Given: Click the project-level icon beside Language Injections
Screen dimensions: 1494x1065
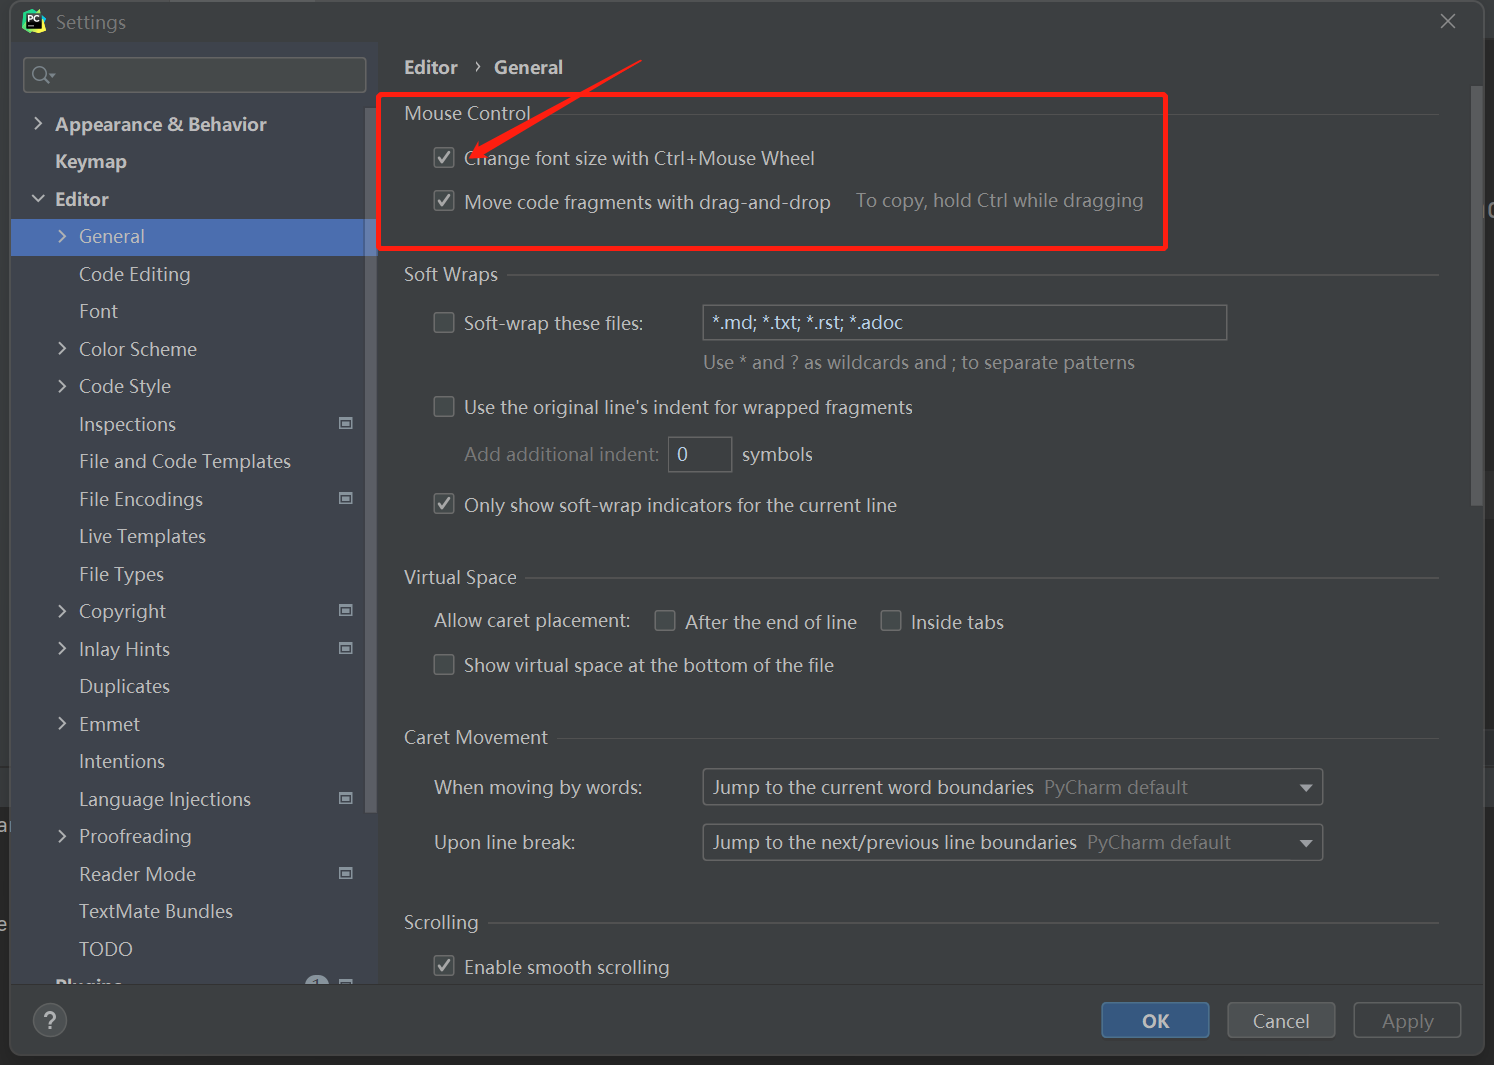Looking at the screenshot, I should (346, 799).
